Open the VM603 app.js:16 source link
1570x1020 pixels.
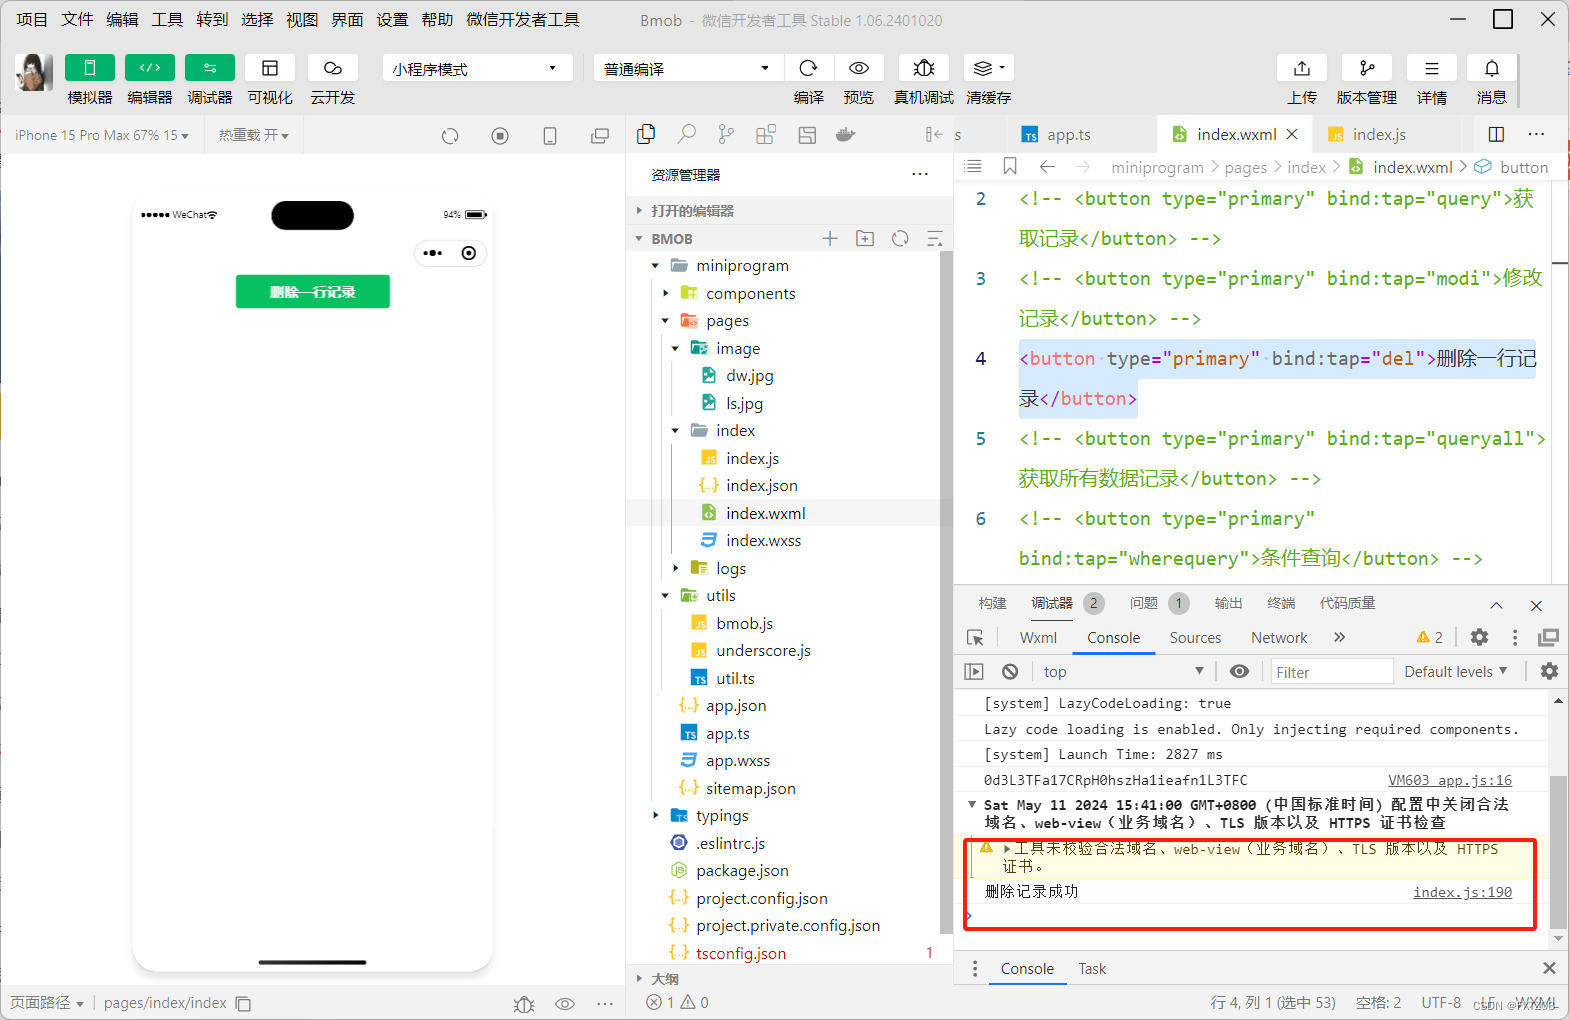click(1450, 780)
